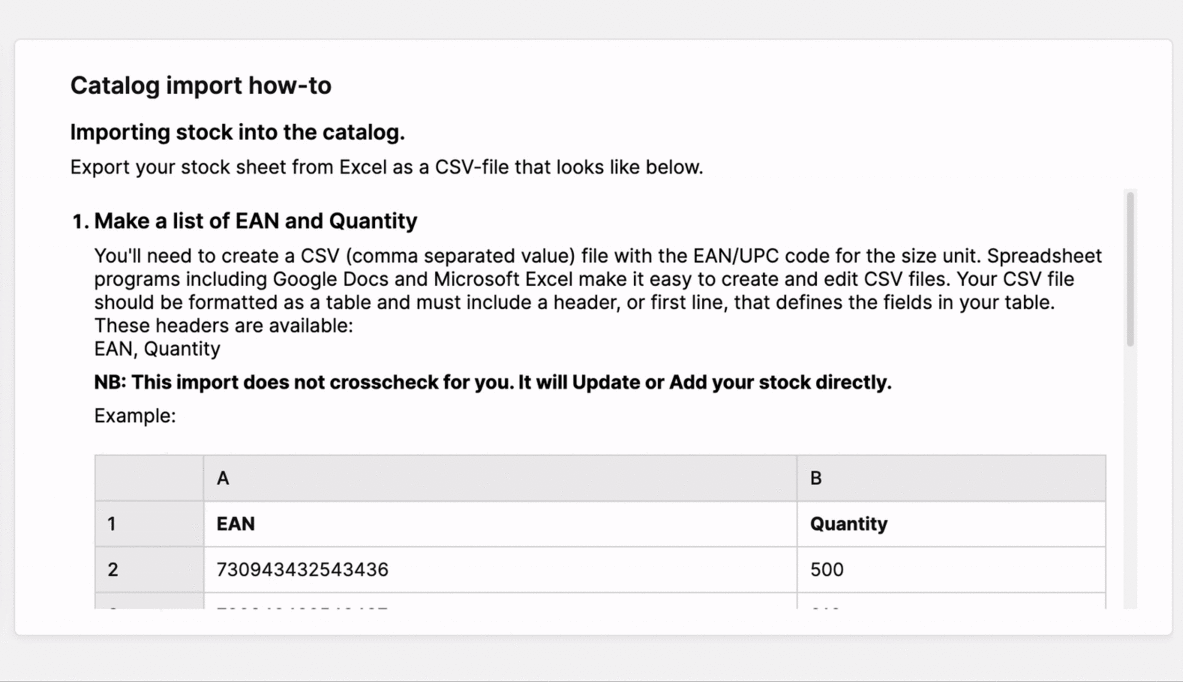Select the "Importing stock into the catalog." subheading
The image size is (1183, 682).
click(237, 133)
